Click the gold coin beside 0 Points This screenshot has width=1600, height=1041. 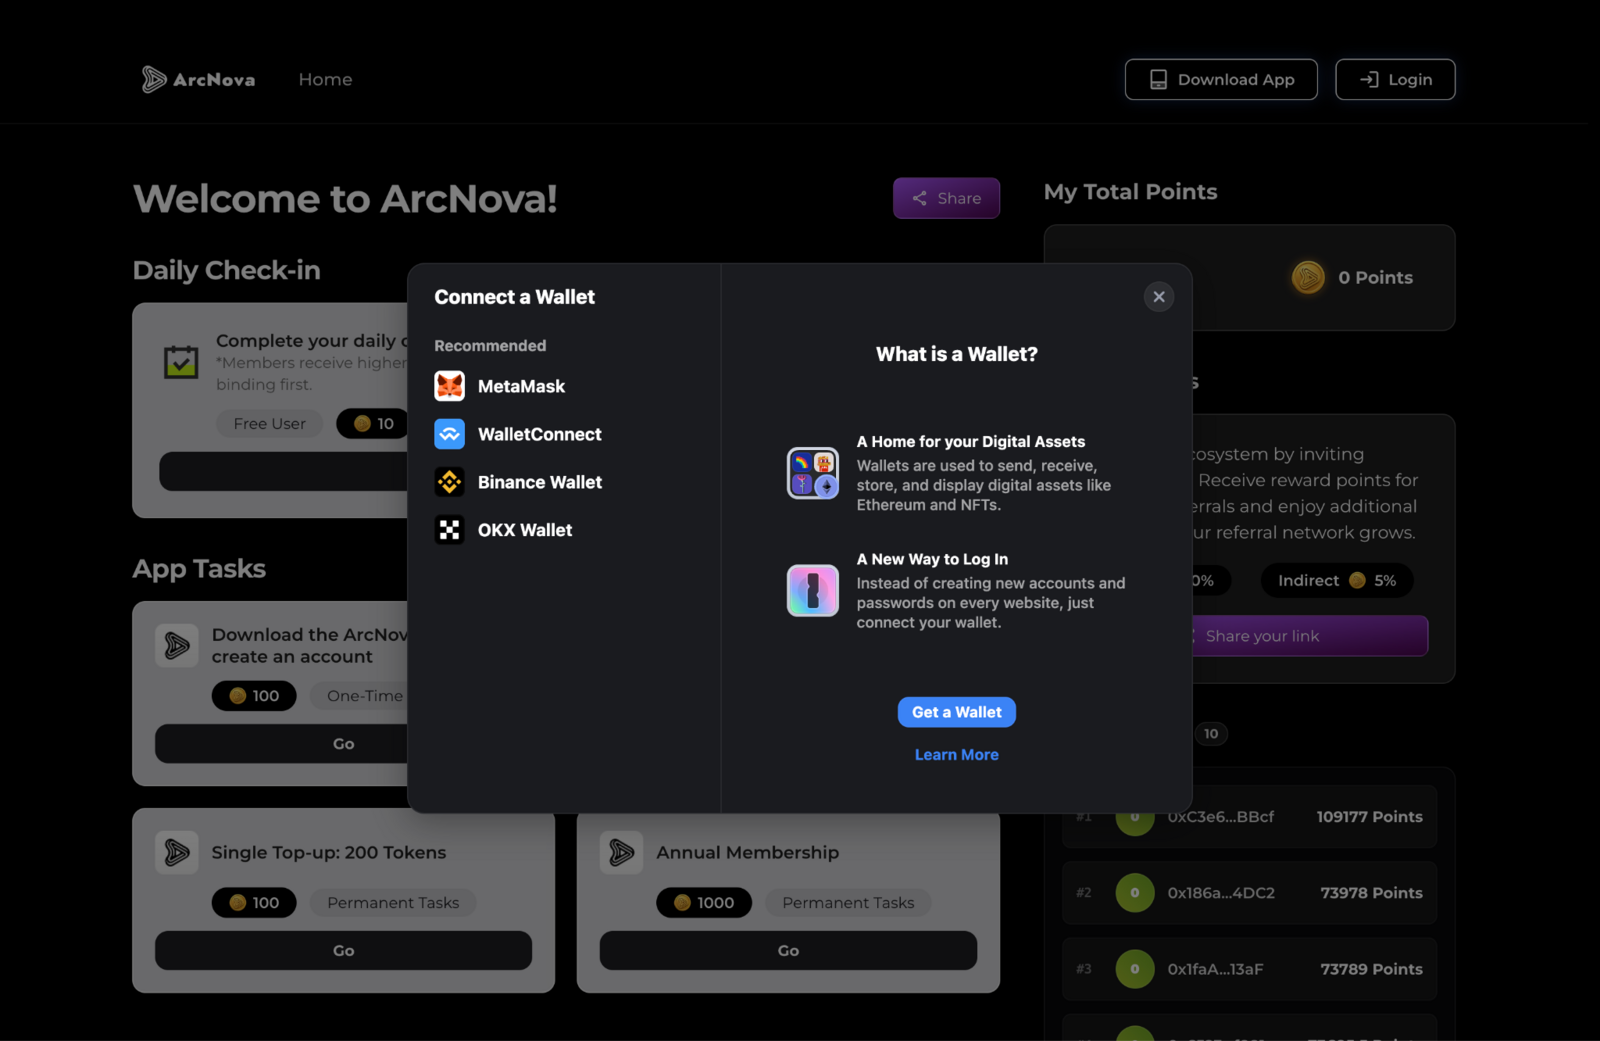tap(1308, 277)
